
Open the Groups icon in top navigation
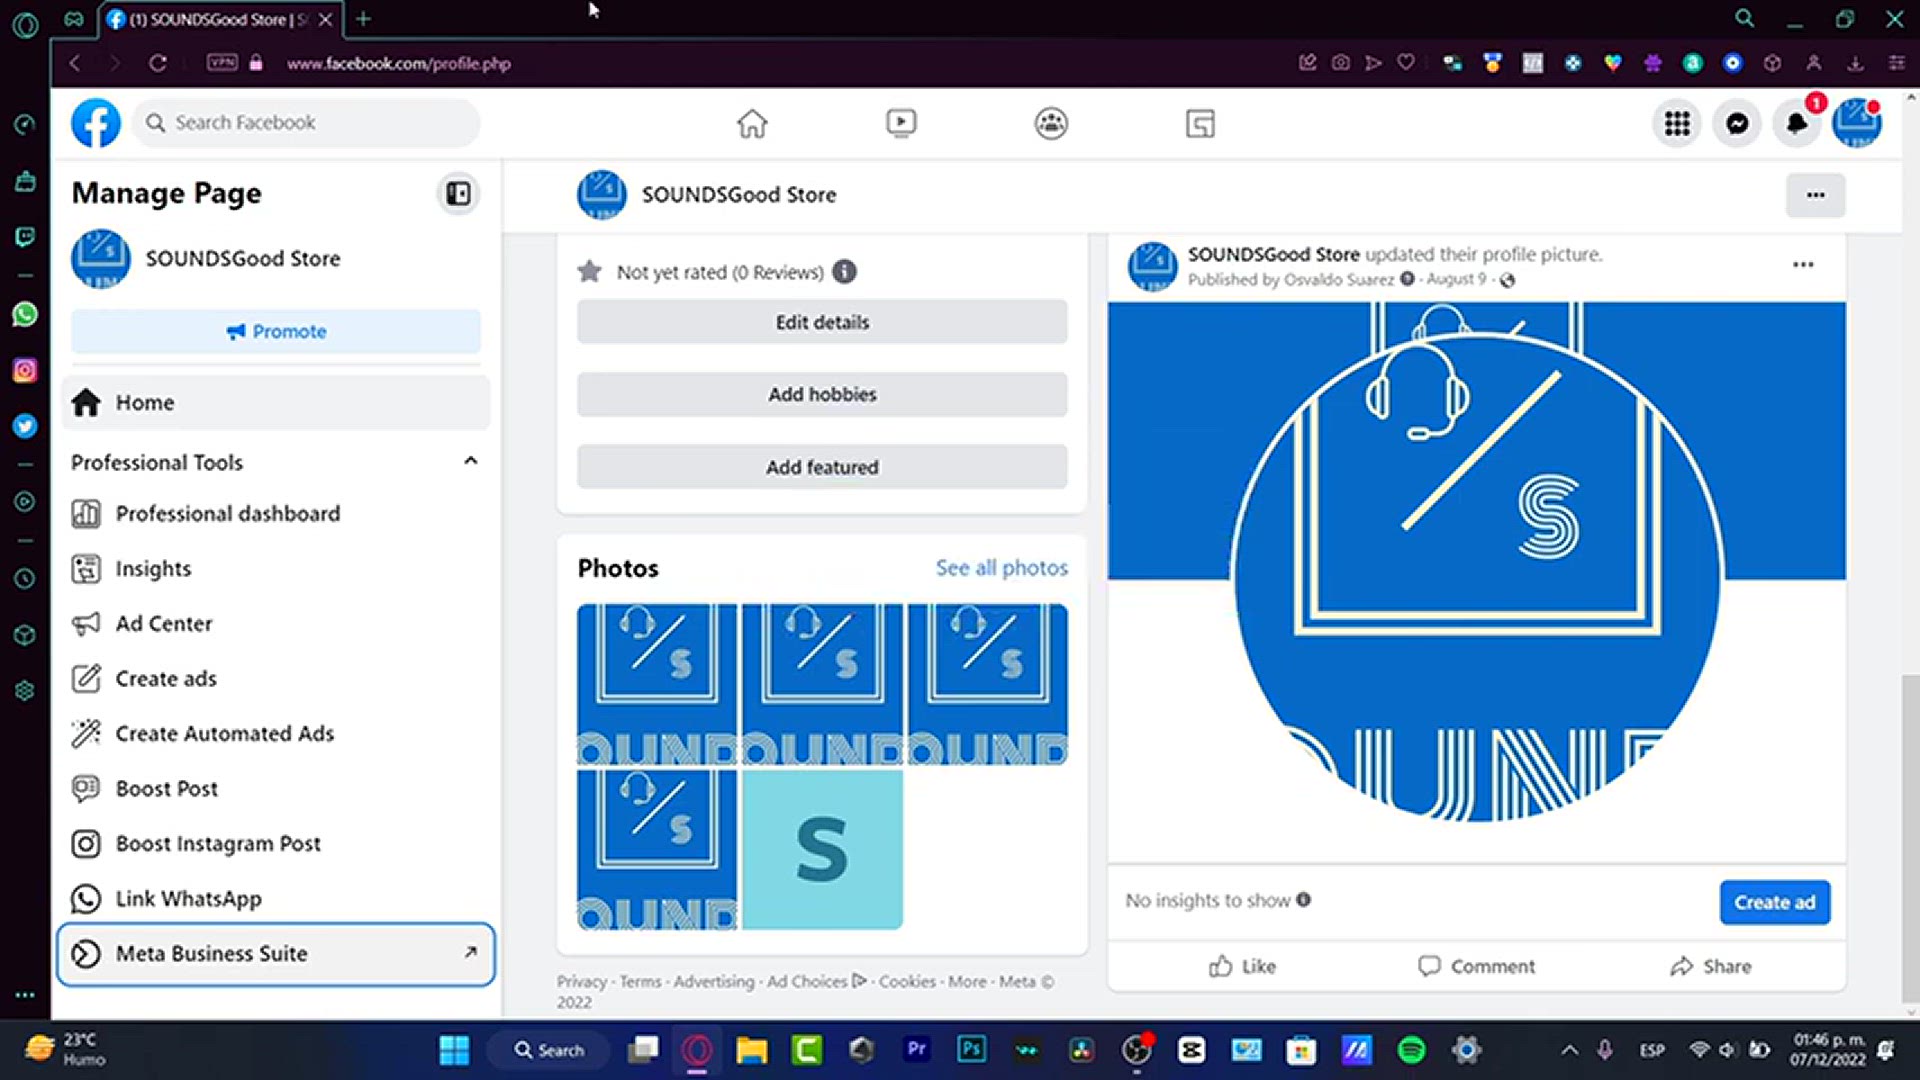coord(1051,123)
